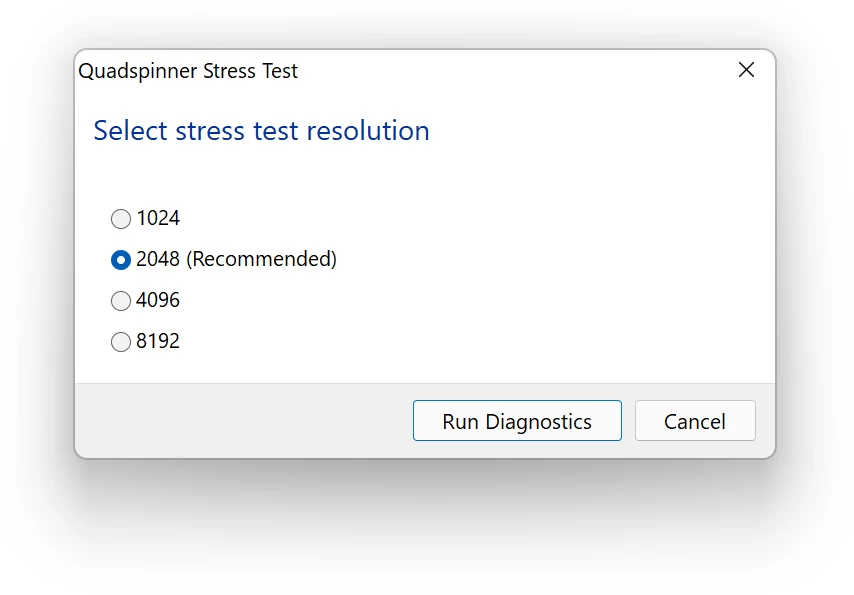This screenshot has width=854, height=595.
Task: Click the "Select stress test resolution" heading
Action: 261,131
